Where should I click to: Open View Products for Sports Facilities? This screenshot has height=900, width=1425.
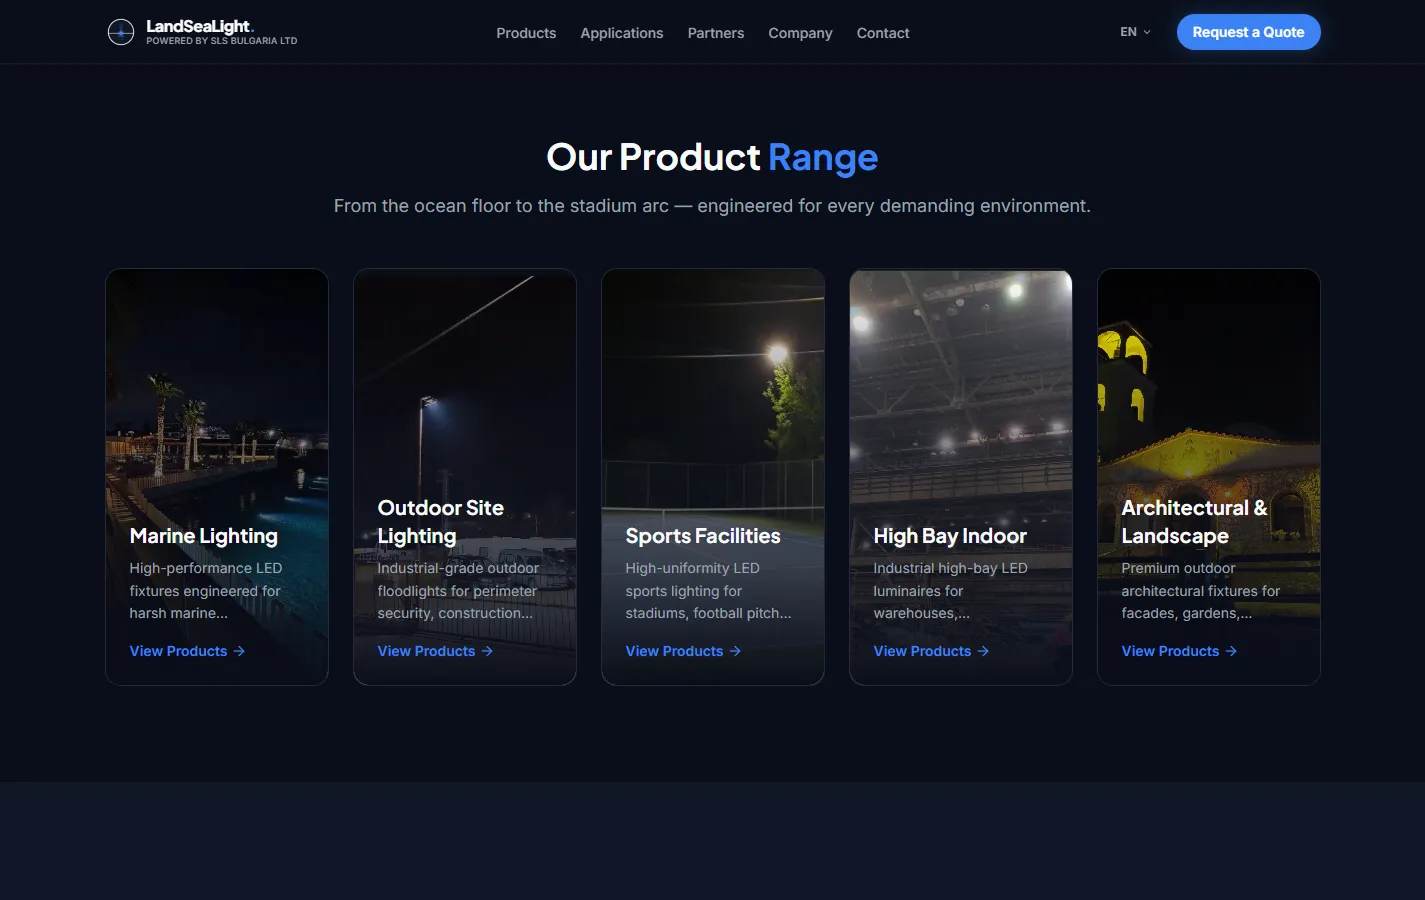(683, 651)
